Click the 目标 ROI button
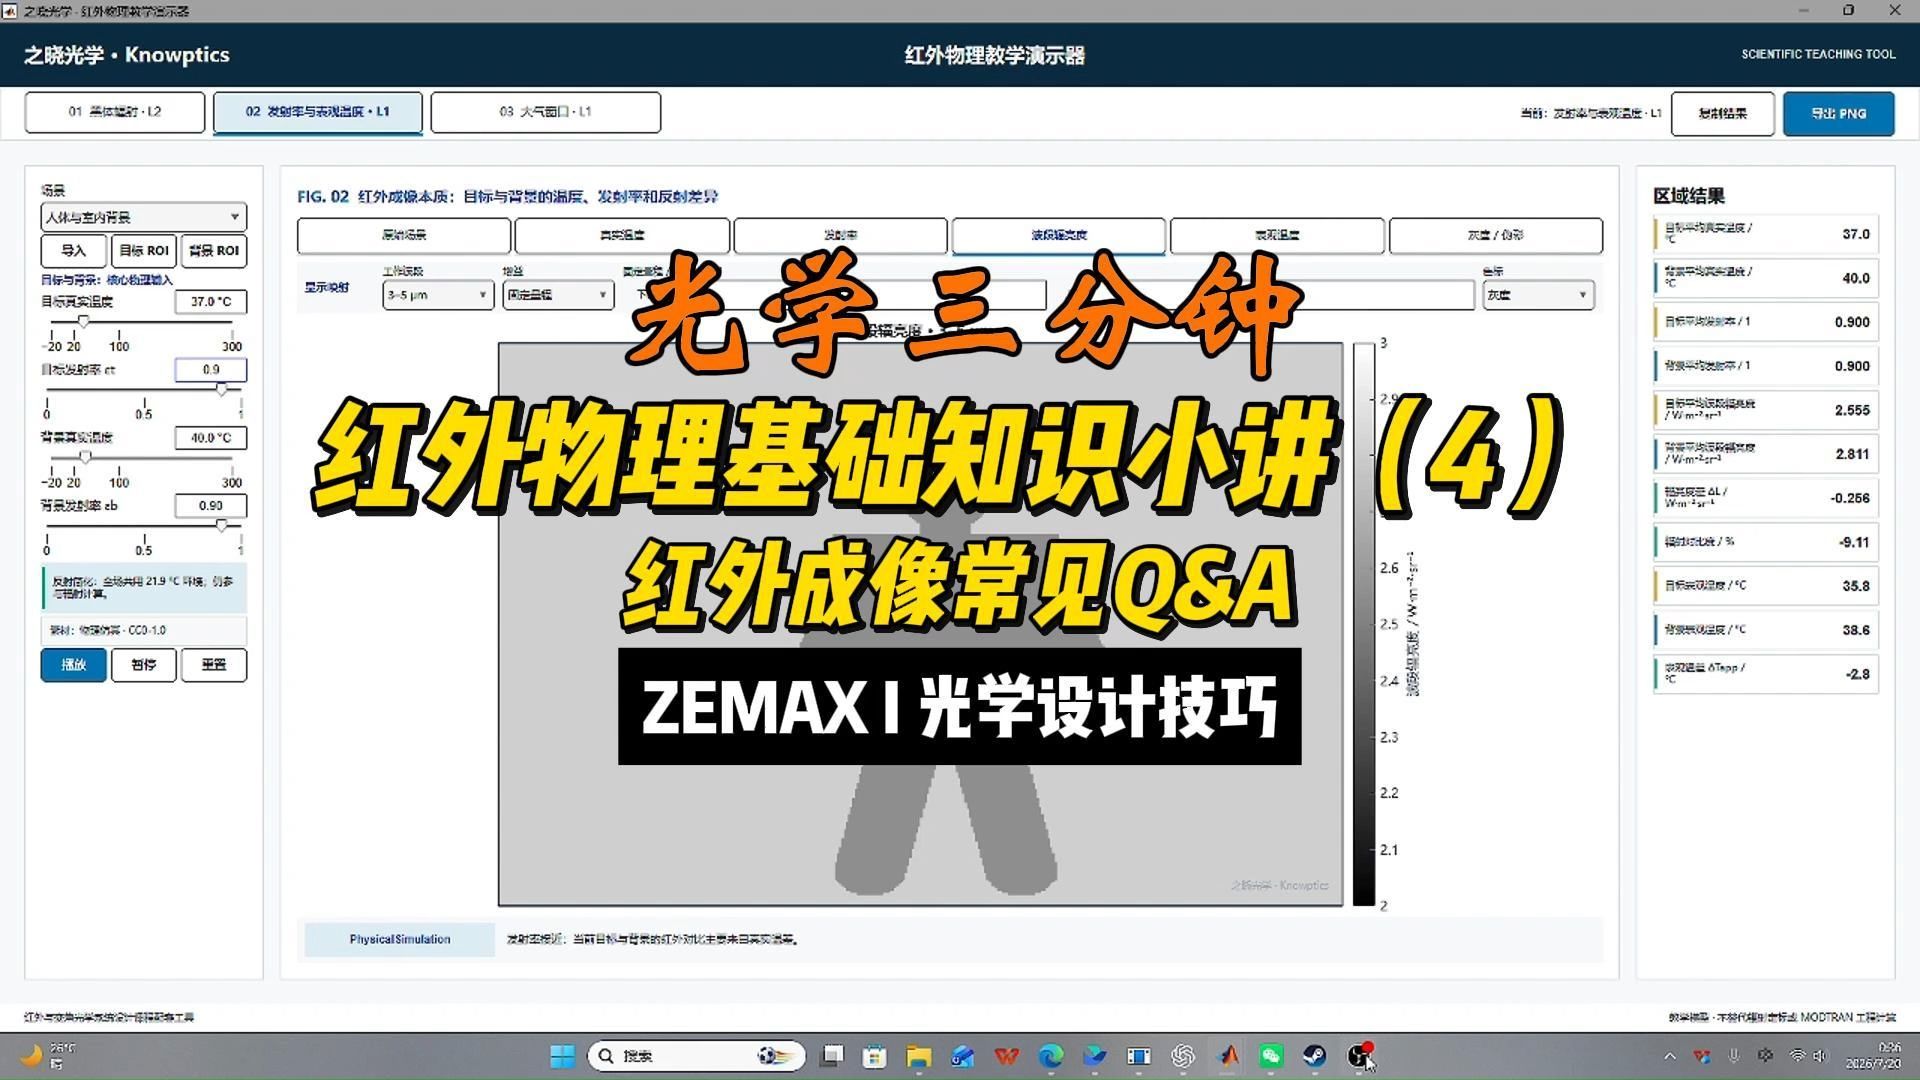Viewport: 1920px width, 1080px height. click(x=144, y=251)
